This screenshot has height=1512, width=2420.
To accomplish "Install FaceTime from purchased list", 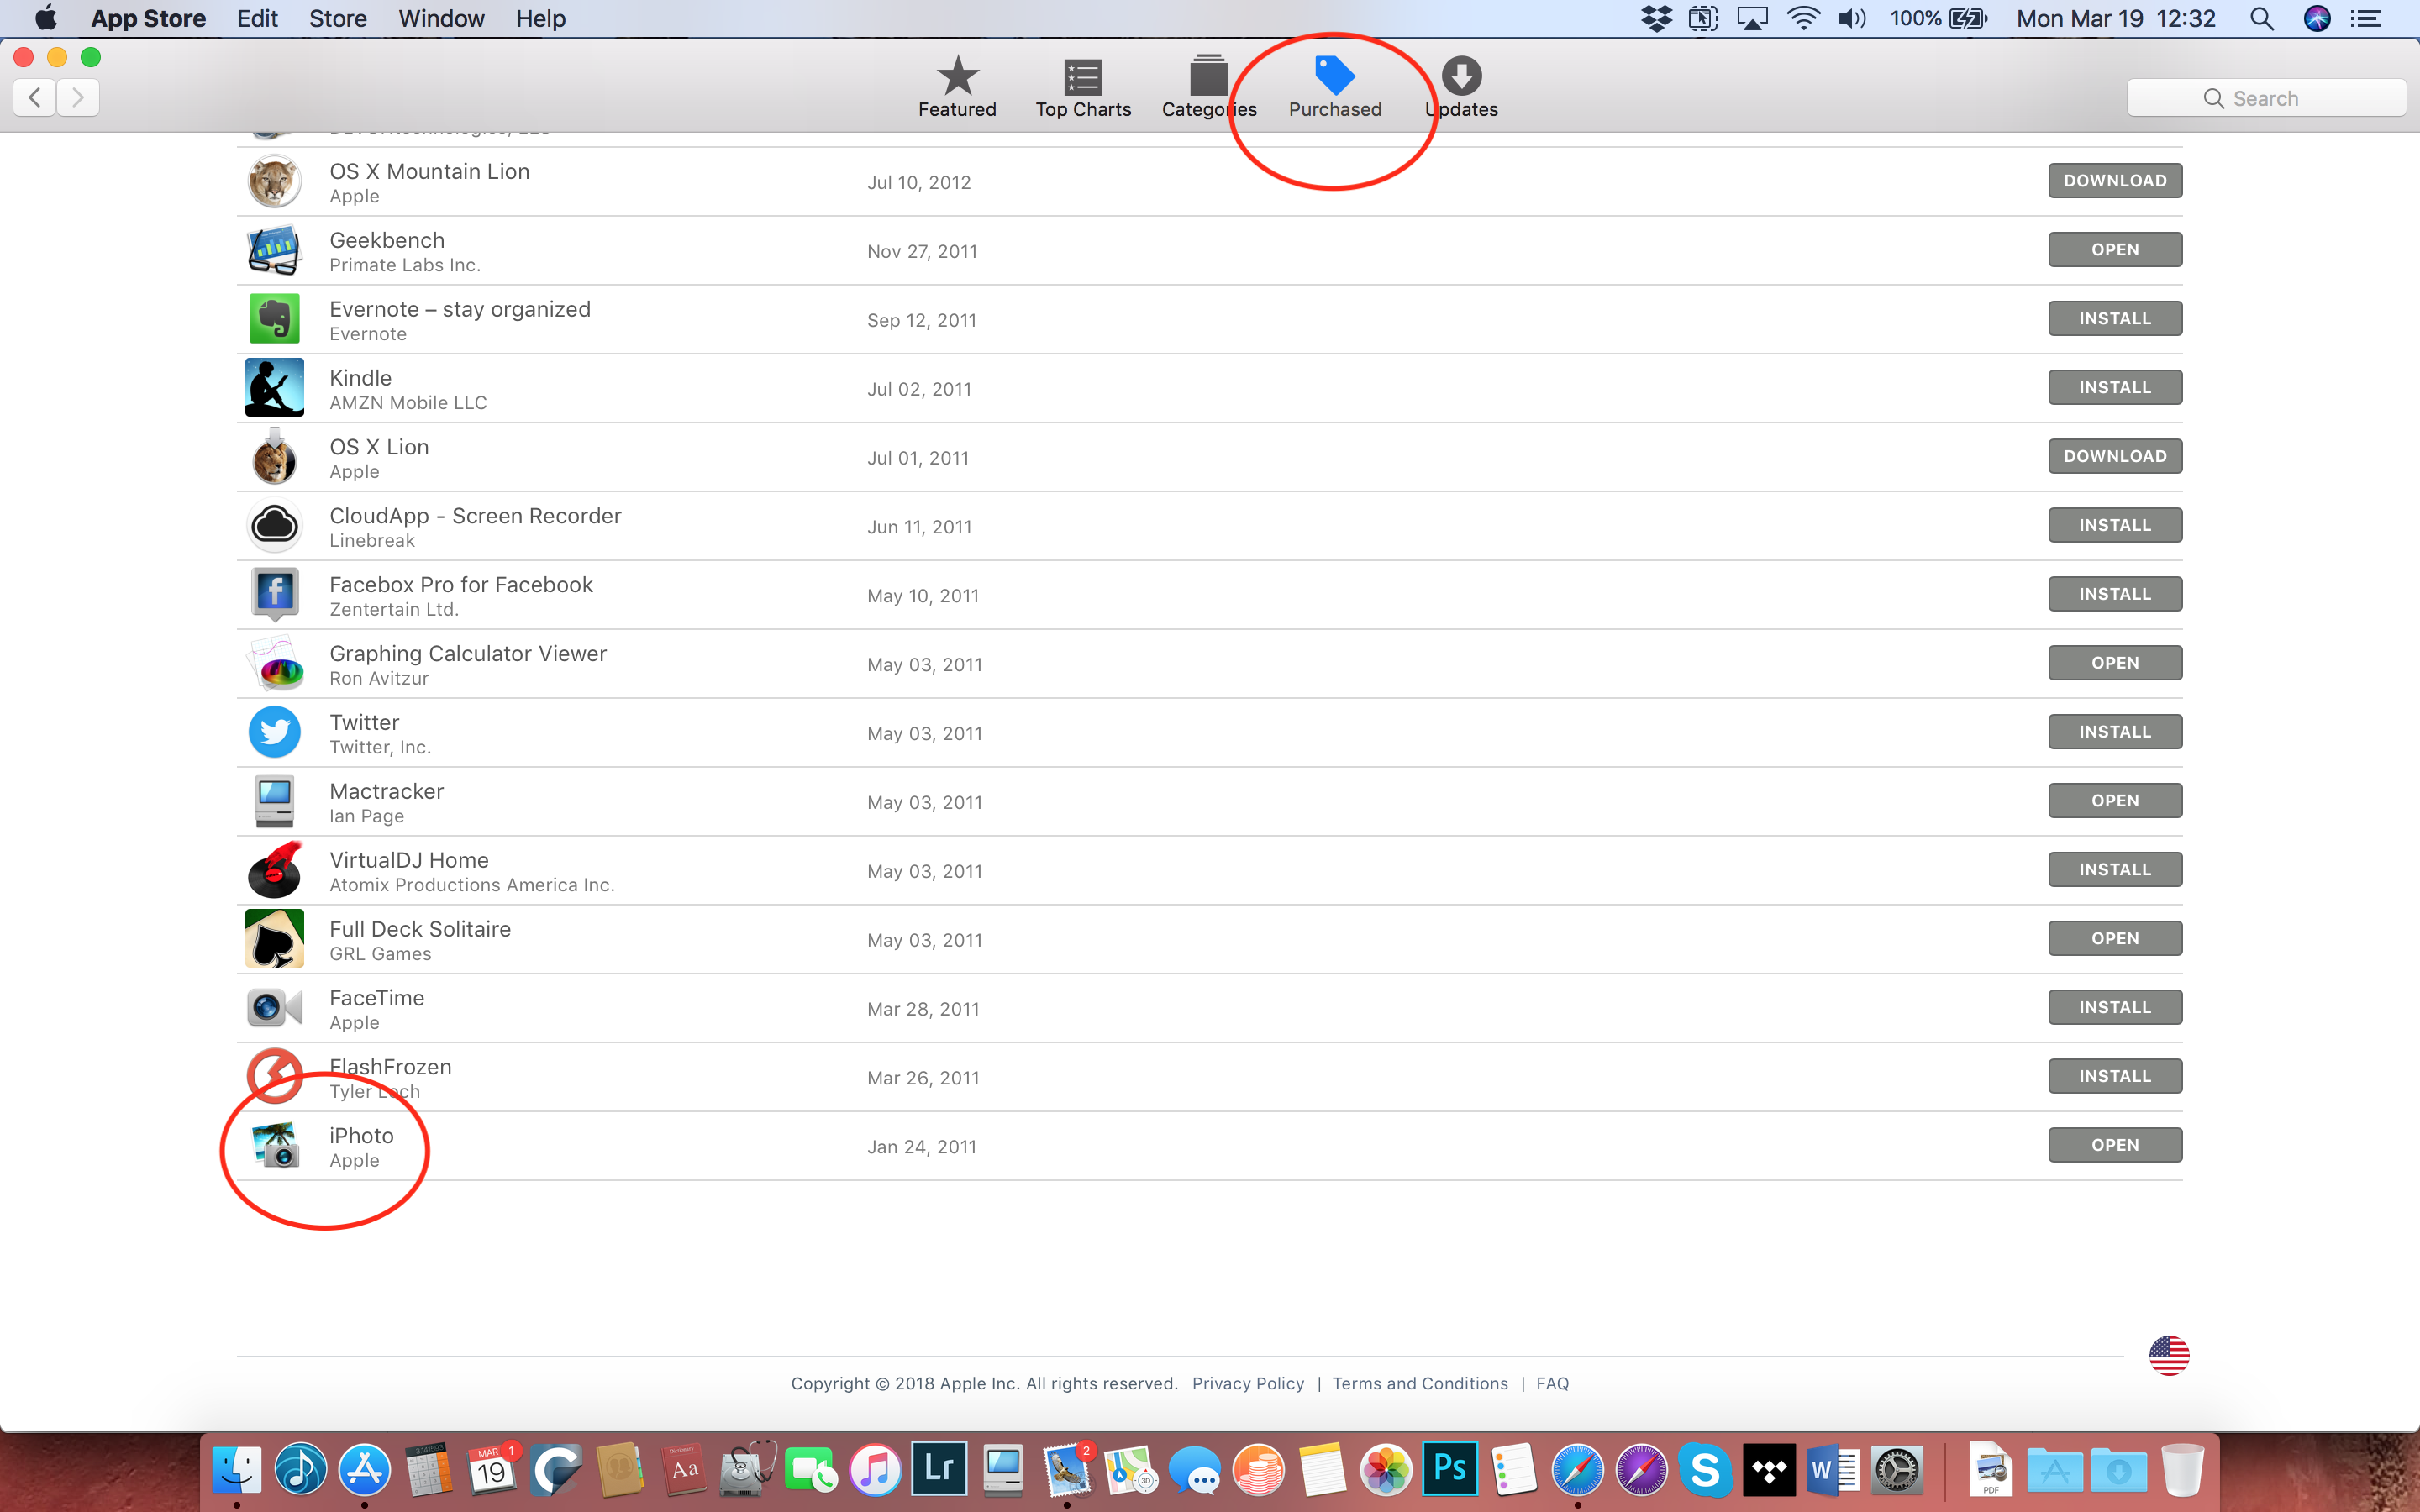I will 2114,1008.
